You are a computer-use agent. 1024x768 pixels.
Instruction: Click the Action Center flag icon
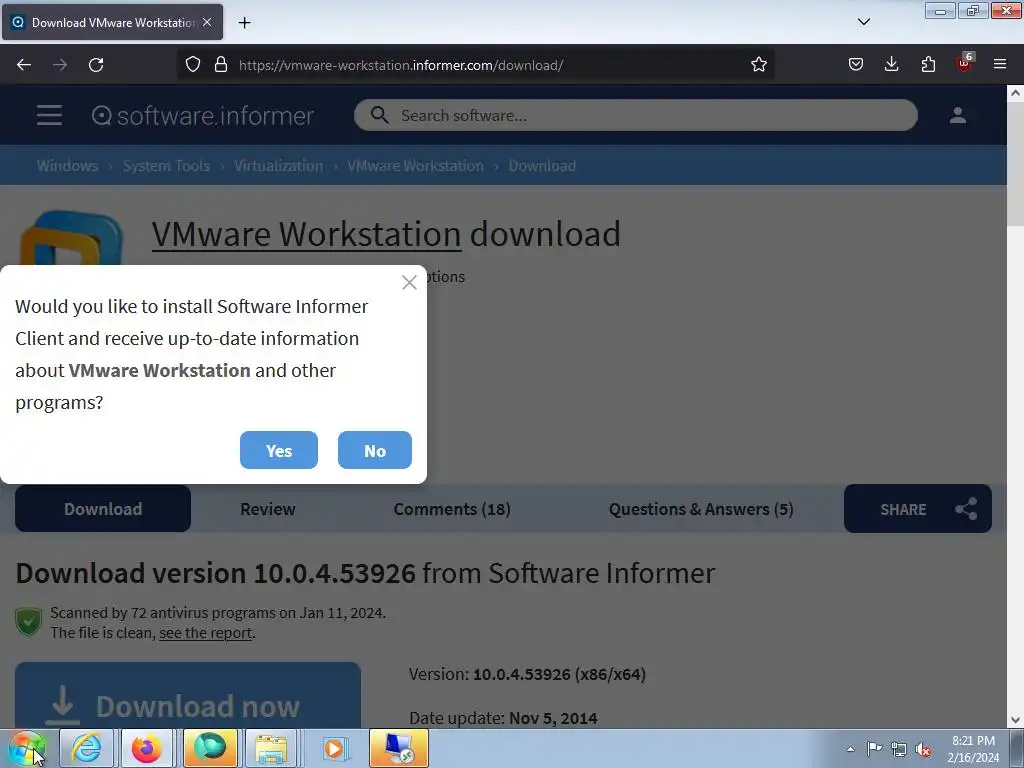tap(874, 749)
